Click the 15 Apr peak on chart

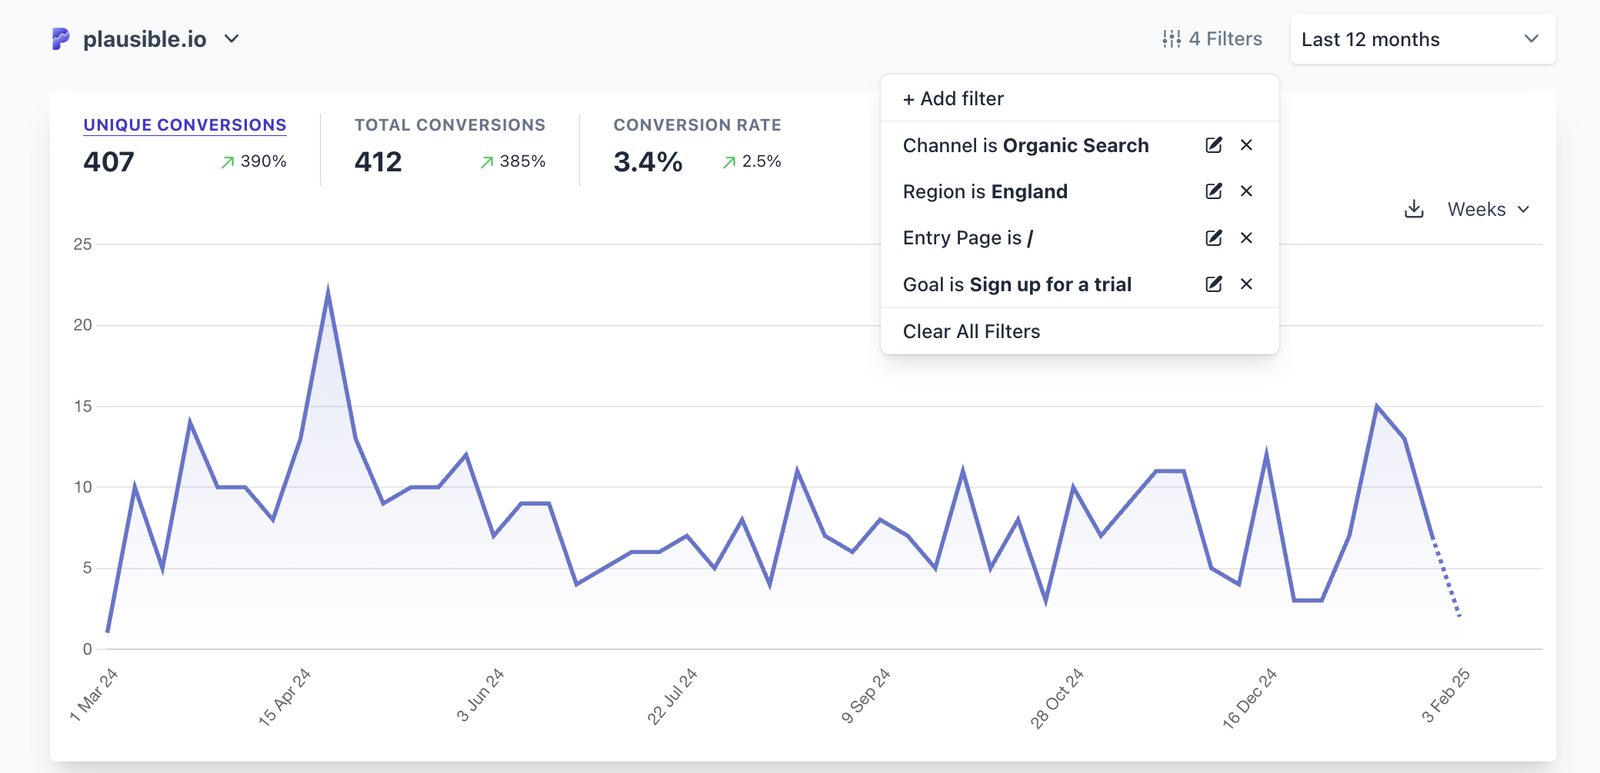(x=328, y=291)
